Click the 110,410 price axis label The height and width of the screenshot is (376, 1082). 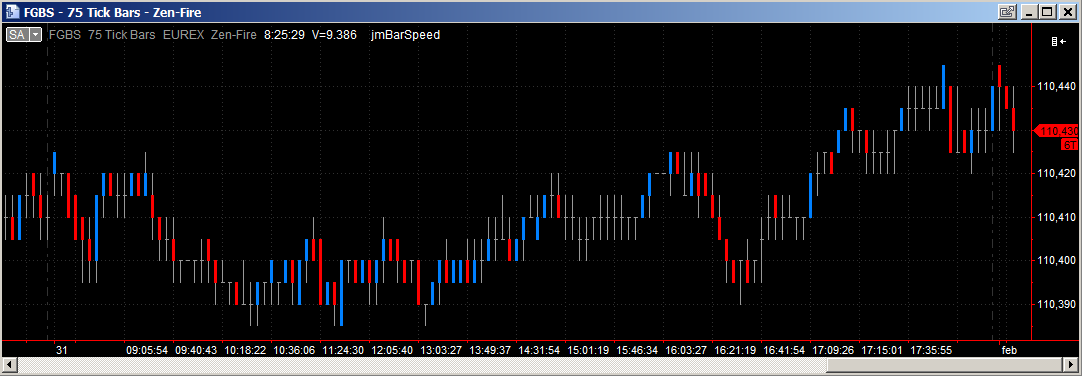coord(1056,217)
